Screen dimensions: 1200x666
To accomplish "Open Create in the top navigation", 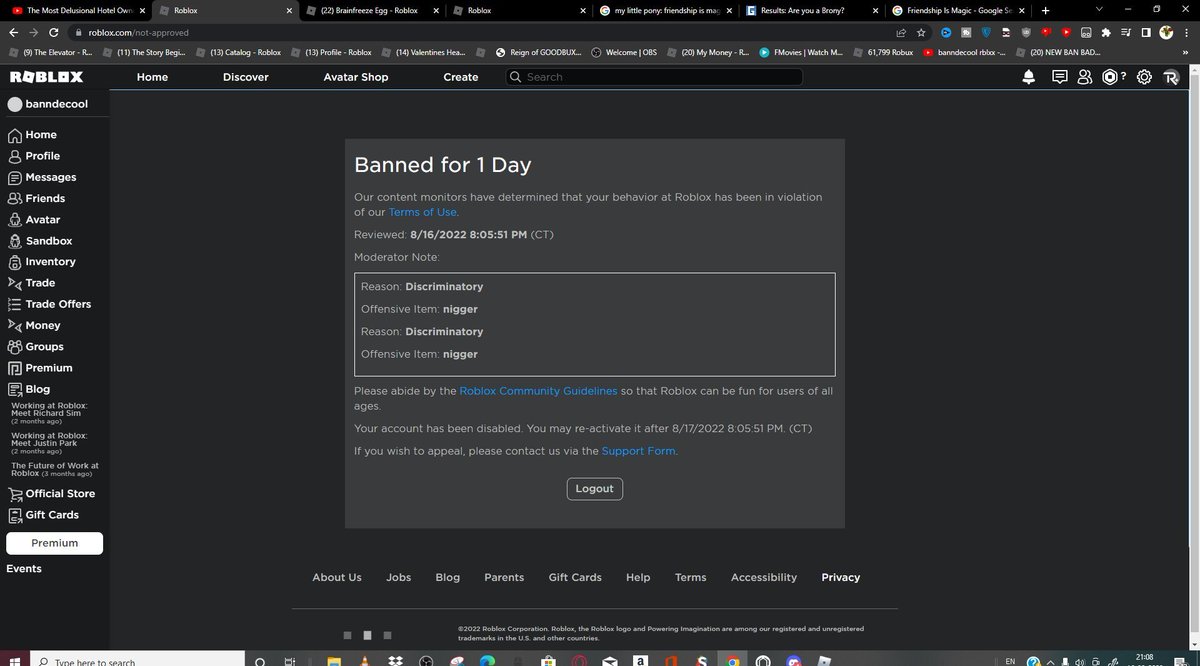I will point(461,77).
